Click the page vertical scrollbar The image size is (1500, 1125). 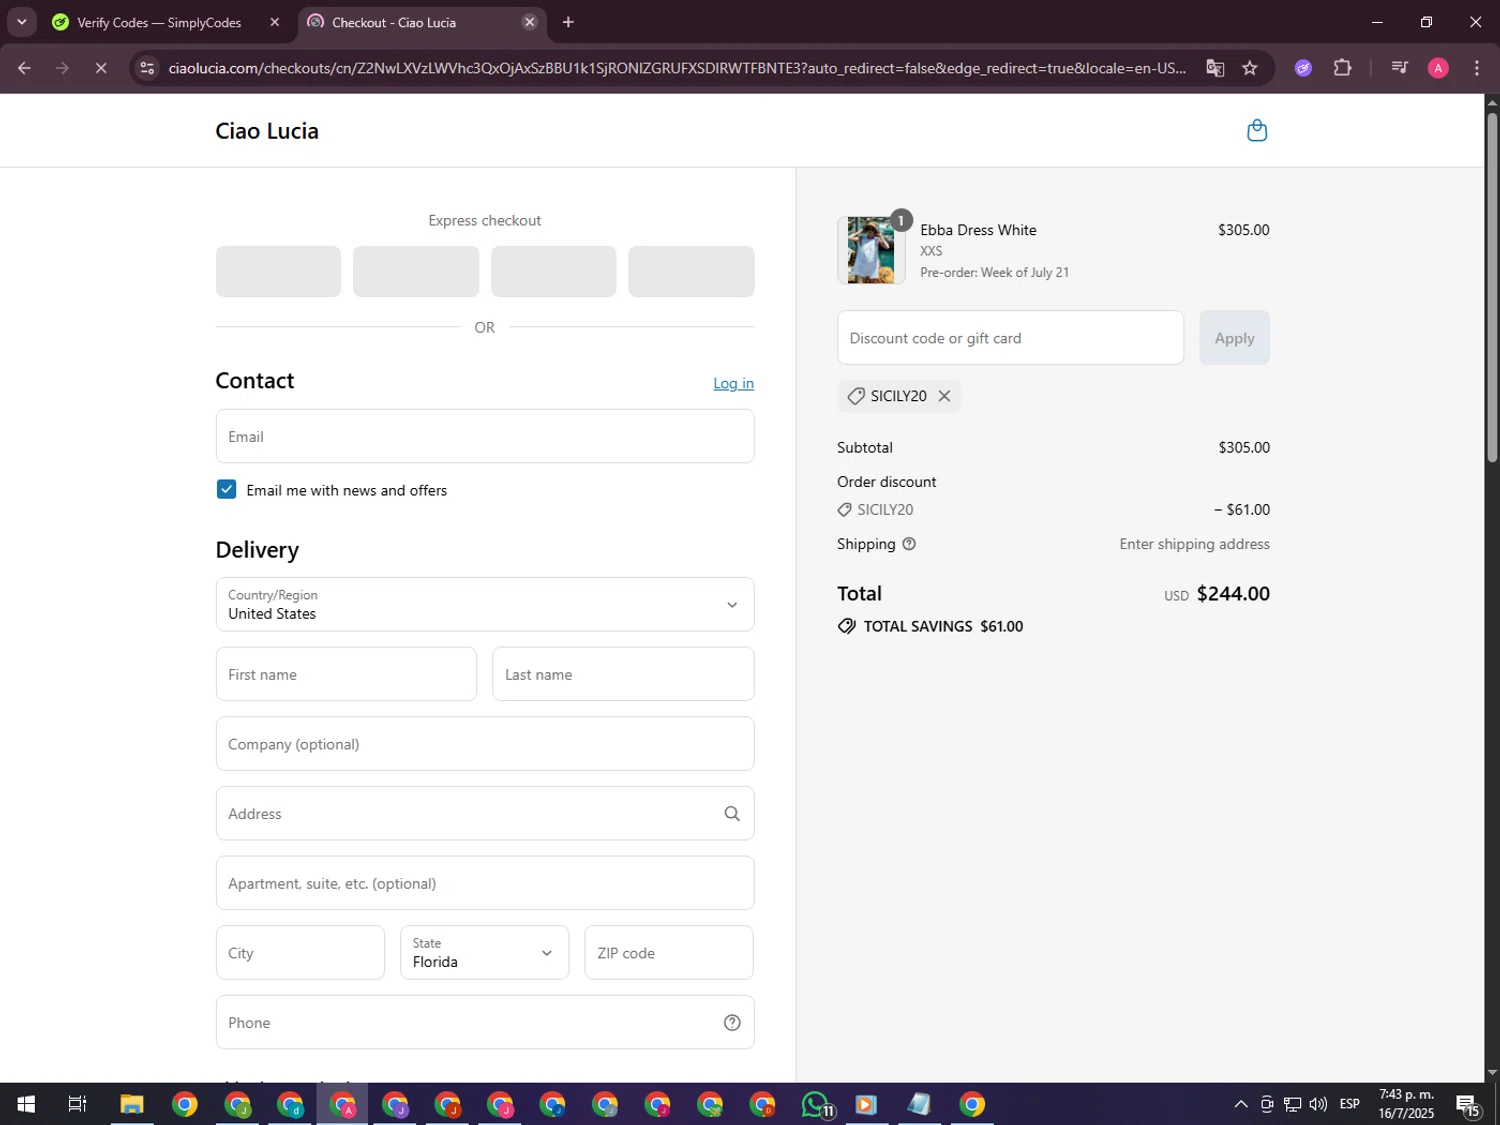[1492, 287]
